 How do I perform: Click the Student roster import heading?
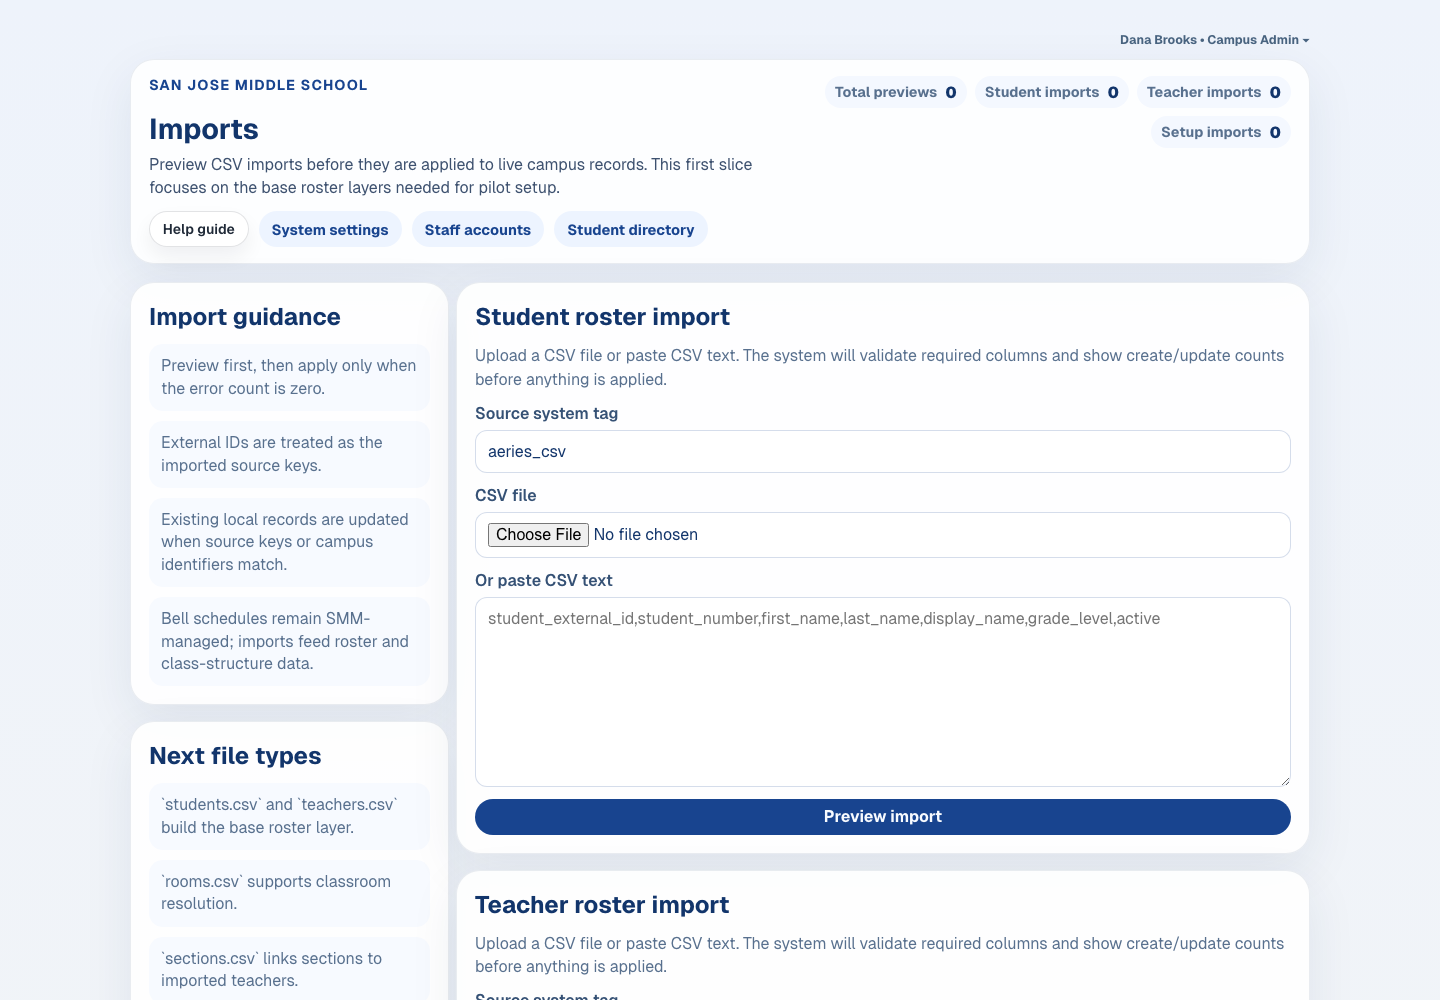click(602, 317)
